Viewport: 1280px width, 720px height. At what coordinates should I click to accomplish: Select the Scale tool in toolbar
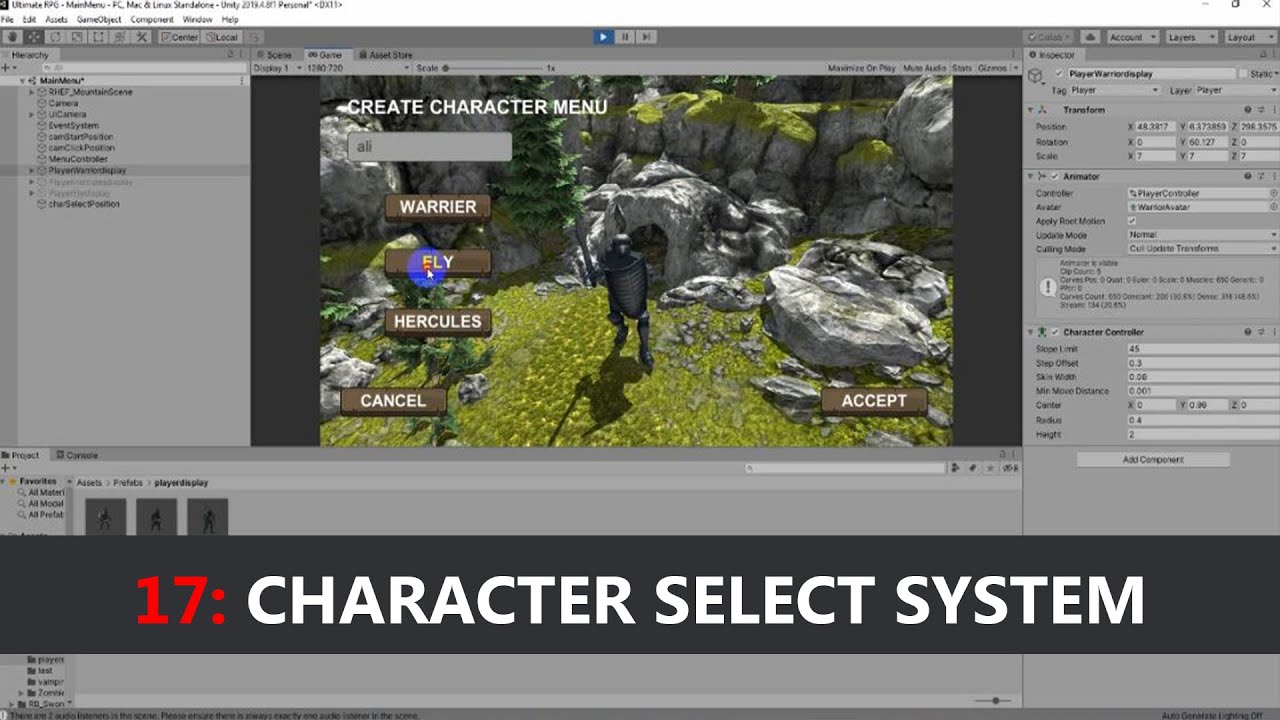(76, 37)
